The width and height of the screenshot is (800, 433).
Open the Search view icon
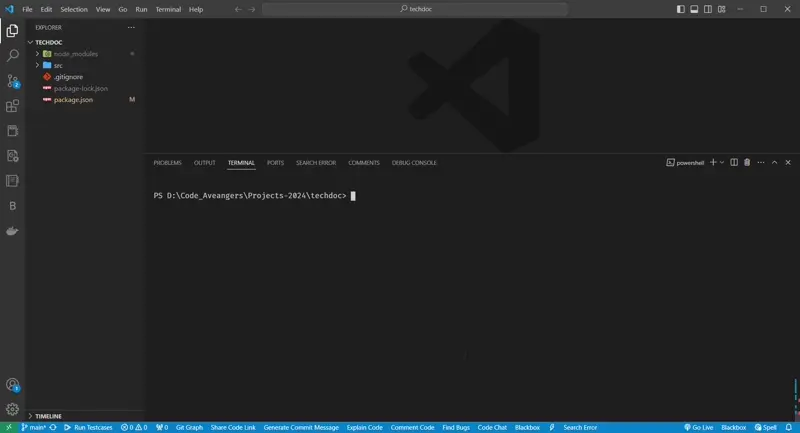tap(12, 56)
